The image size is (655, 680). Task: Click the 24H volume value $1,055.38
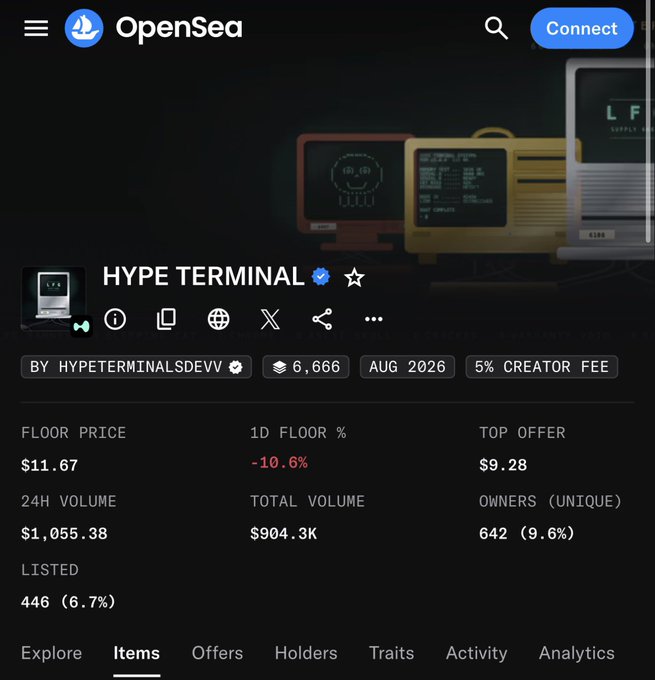pos(64,533)
